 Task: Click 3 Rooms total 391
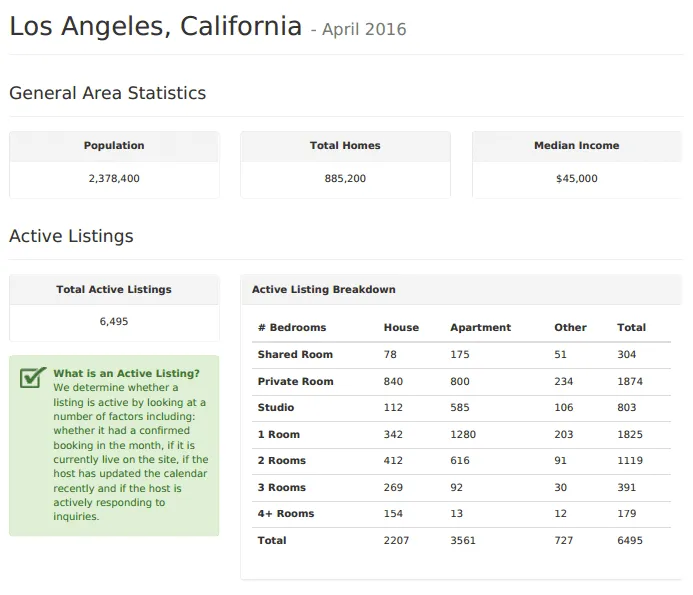627,488
